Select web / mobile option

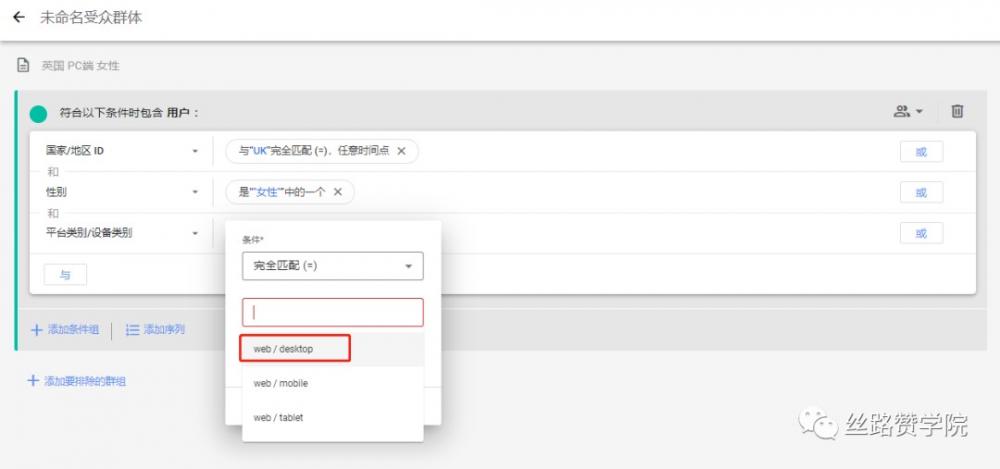click(332, 383)
